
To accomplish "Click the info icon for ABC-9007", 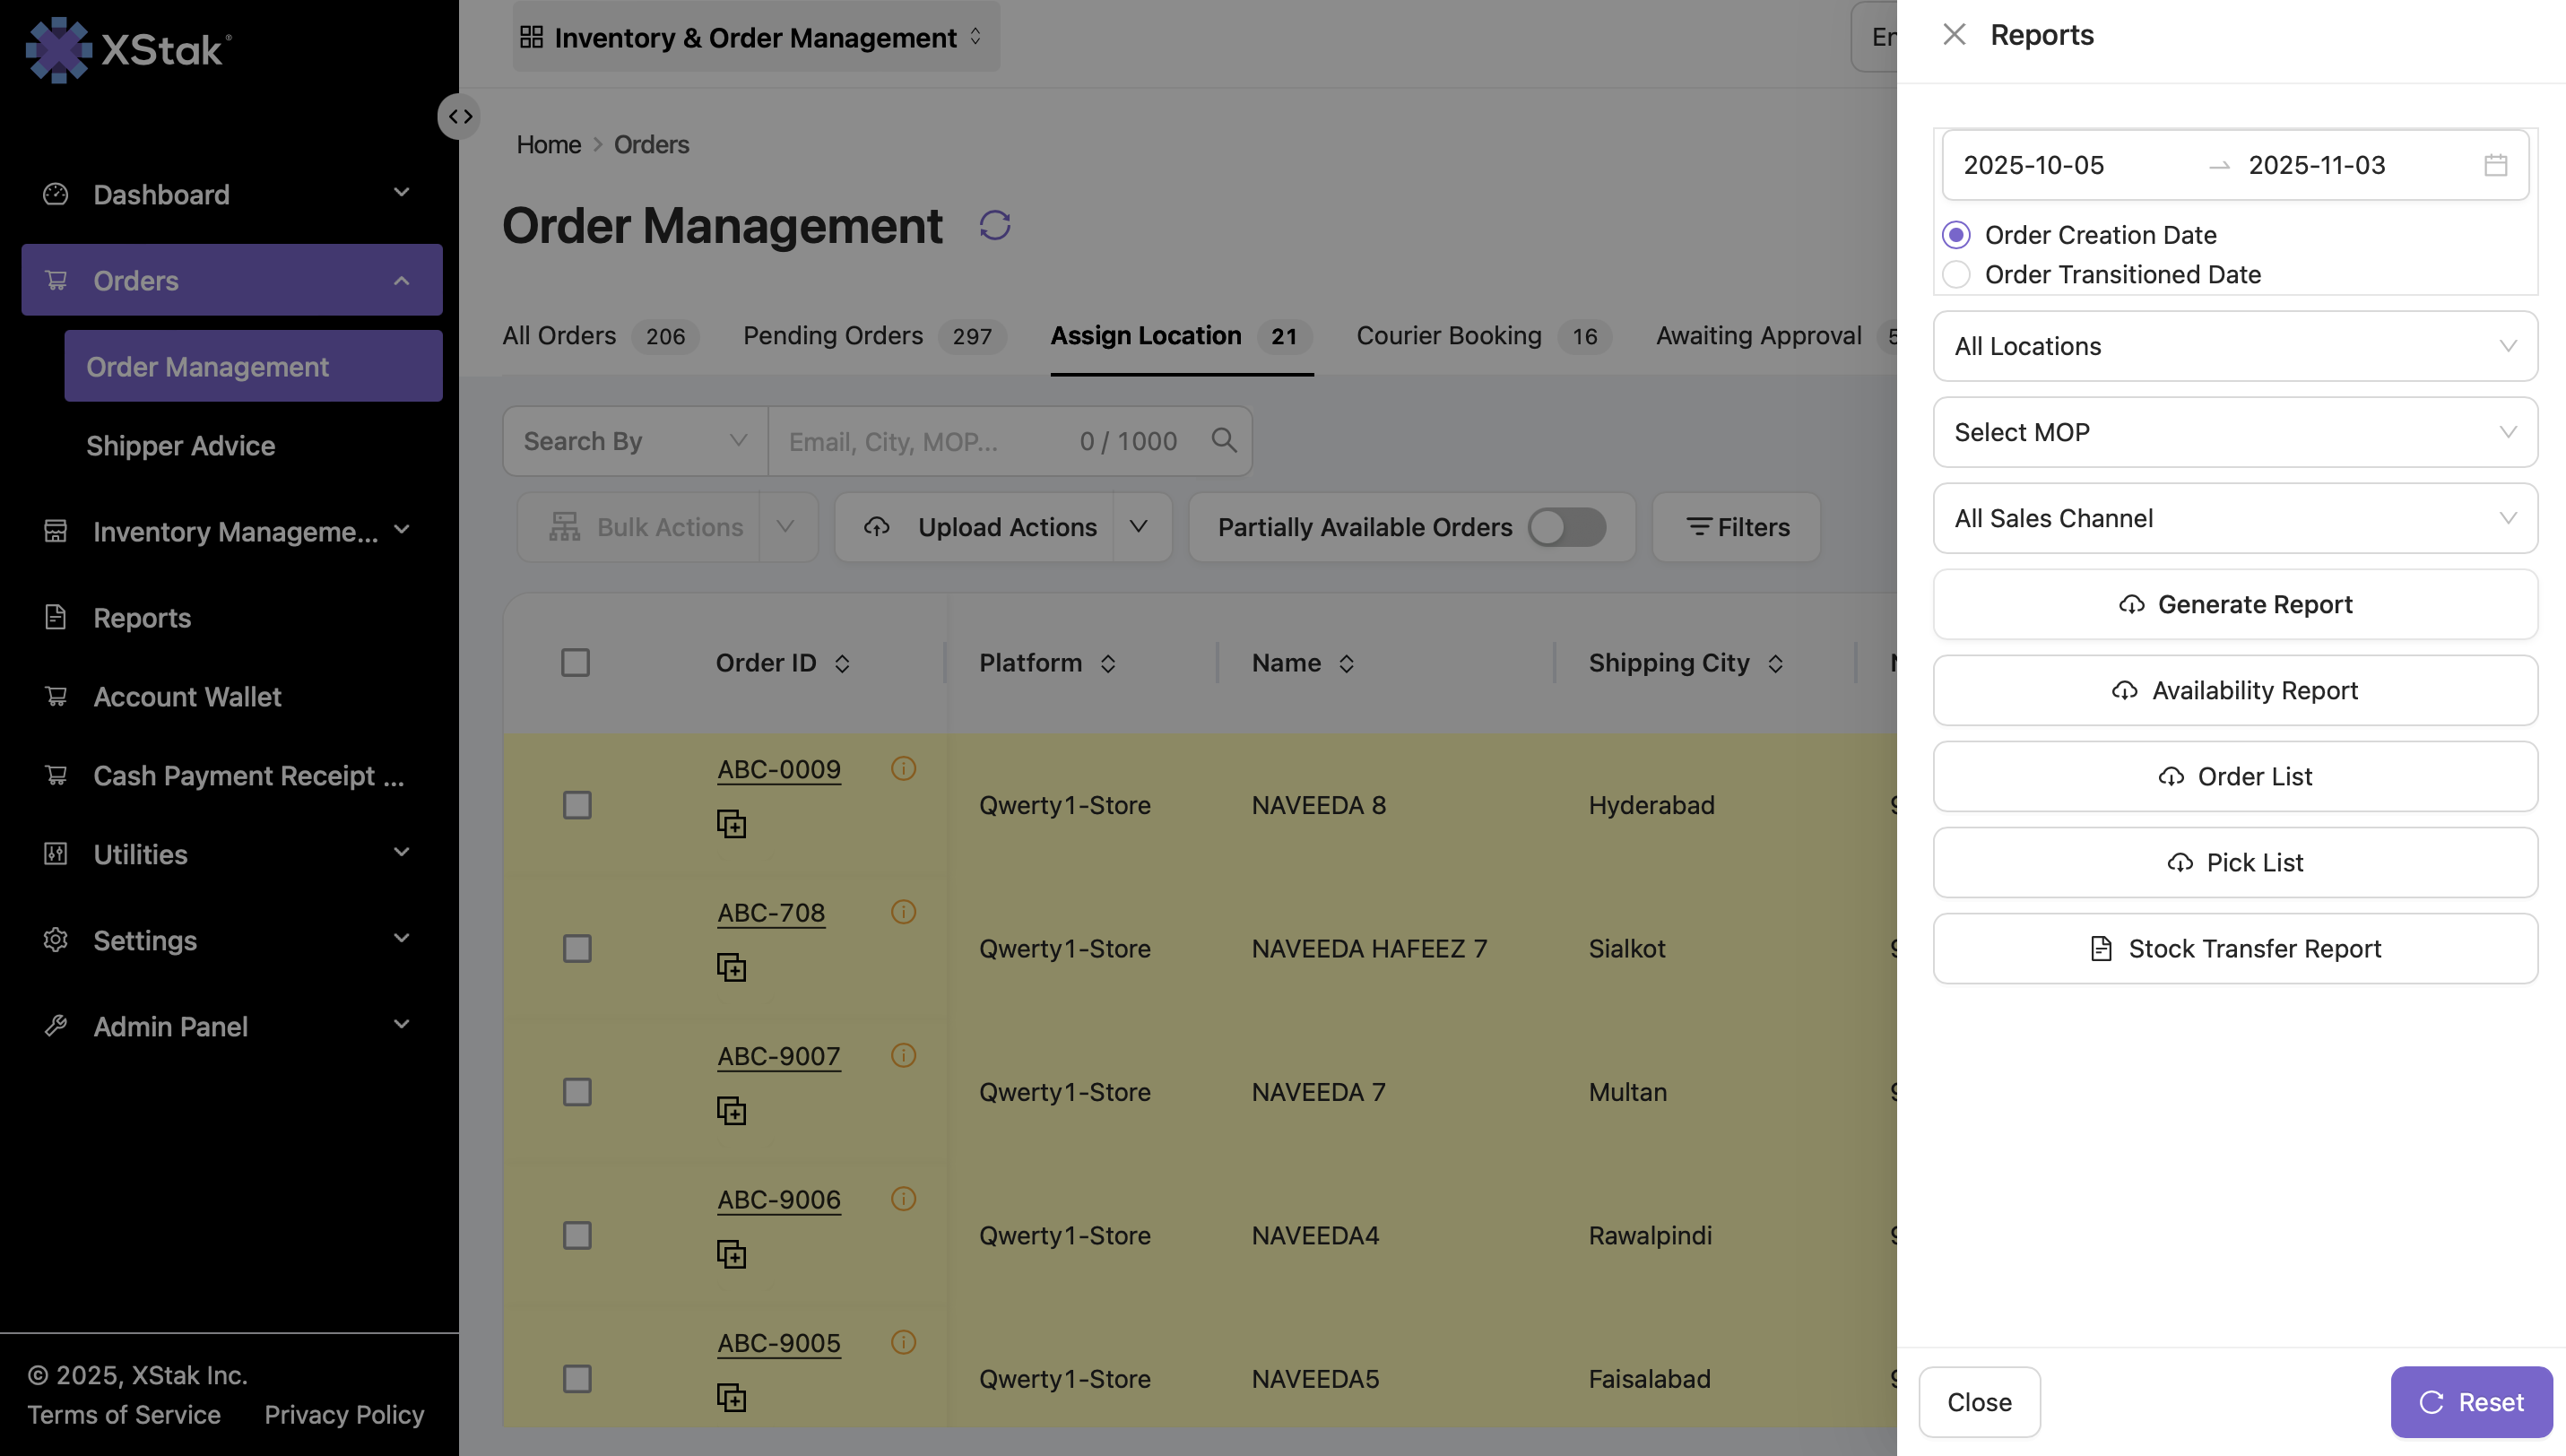I will coord(903,1055).
